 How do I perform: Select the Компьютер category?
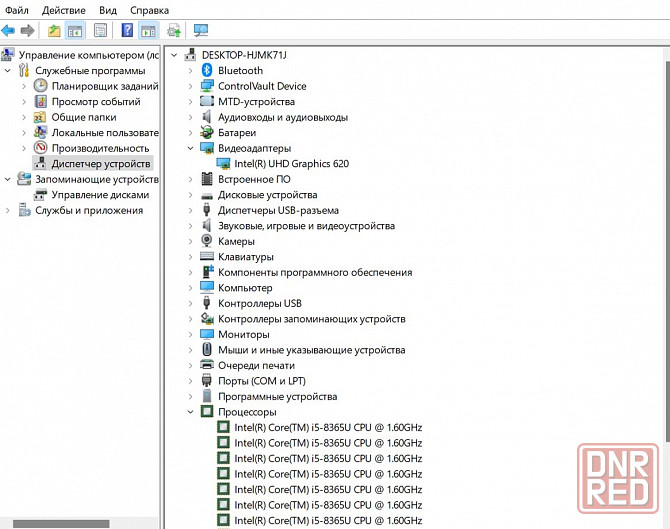click(245, 288)
